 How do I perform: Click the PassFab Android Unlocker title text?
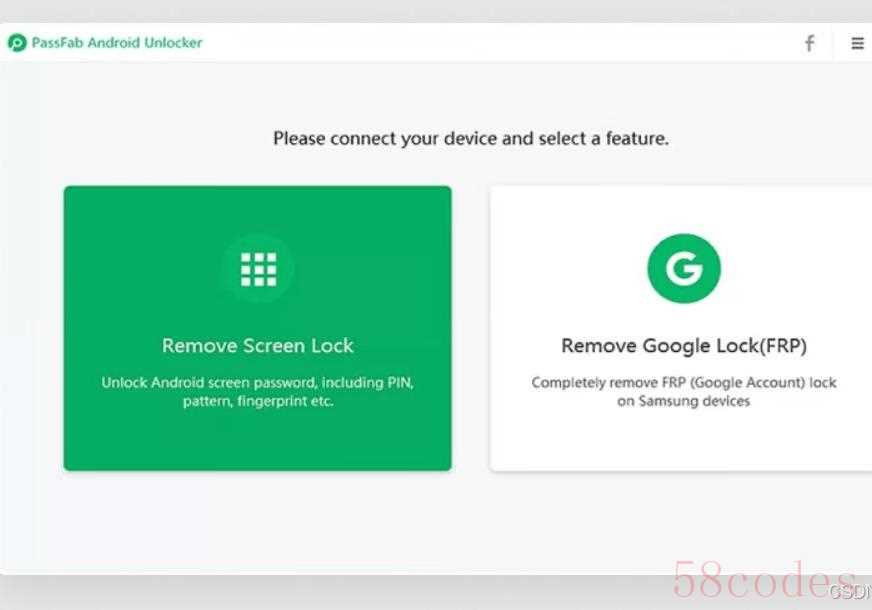[117, 42]
